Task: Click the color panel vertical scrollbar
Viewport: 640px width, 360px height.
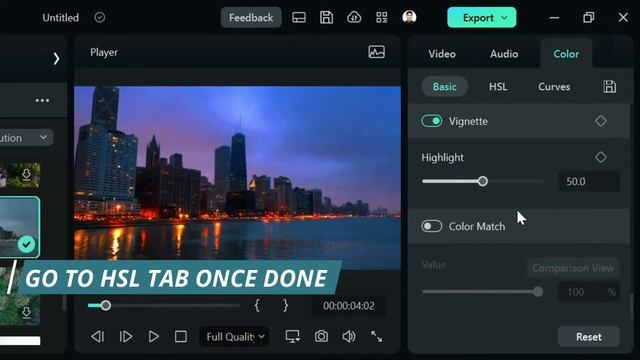Action: click(631, 306)
